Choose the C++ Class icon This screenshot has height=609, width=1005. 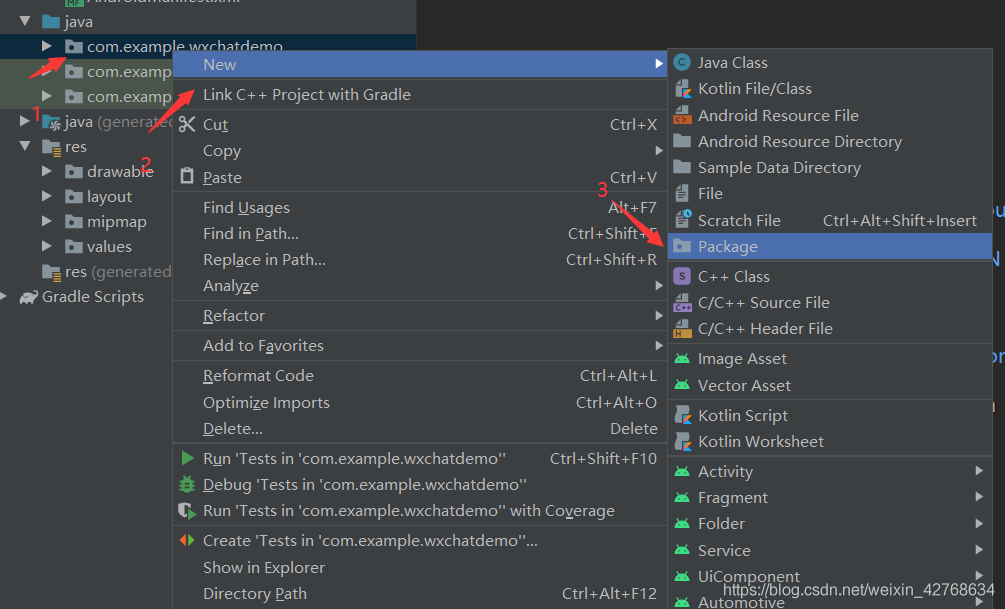pos(683,276)
